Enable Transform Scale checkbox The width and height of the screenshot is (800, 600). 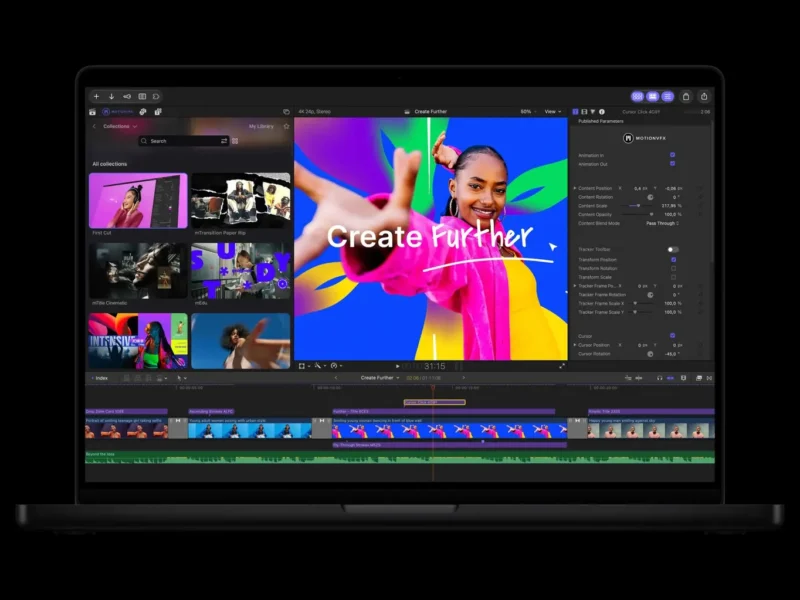(673, 277)
